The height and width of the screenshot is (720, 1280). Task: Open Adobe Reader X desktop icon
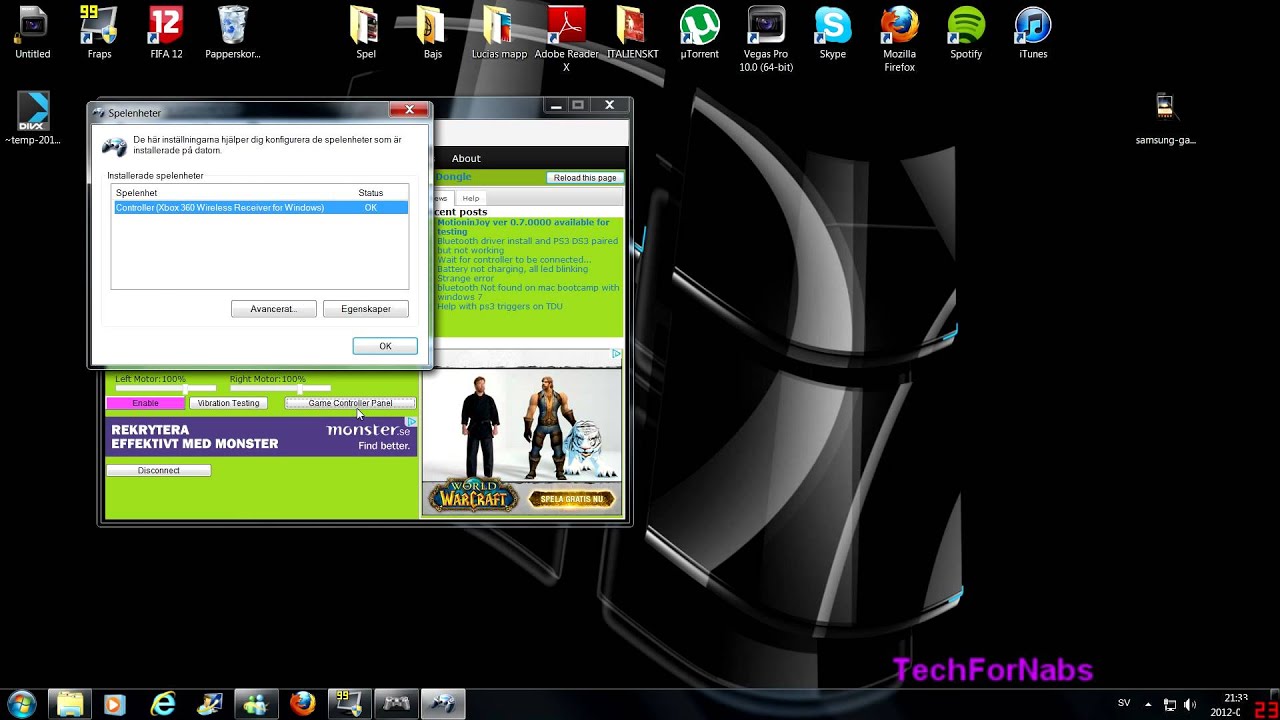coord(566,30)
